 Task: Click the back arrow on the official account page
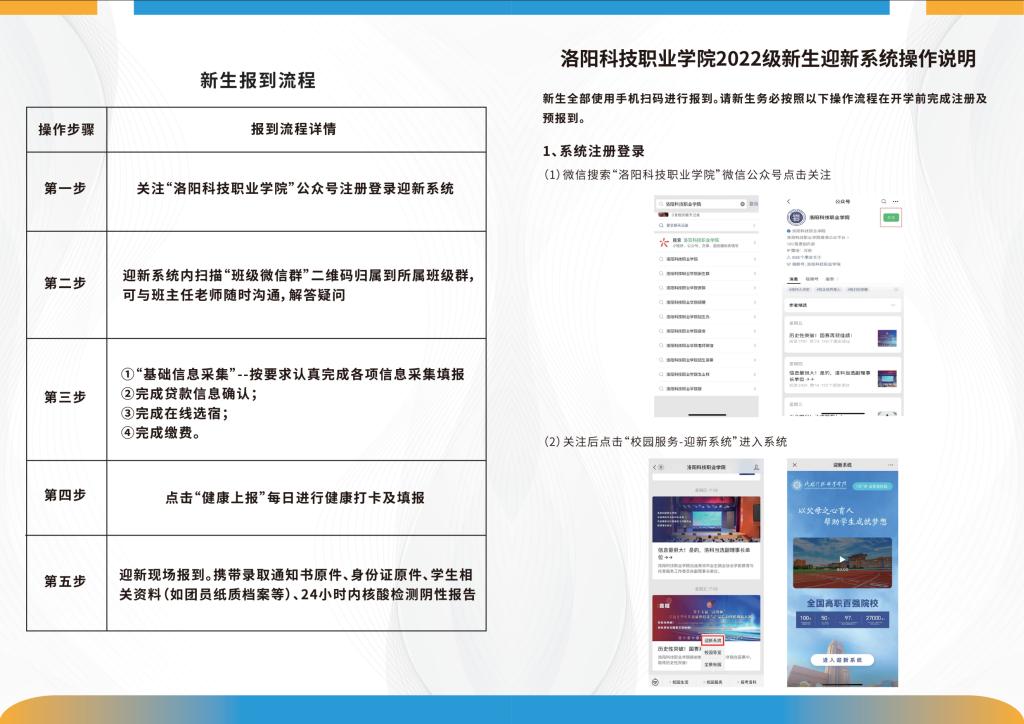[x=789, y=202]
